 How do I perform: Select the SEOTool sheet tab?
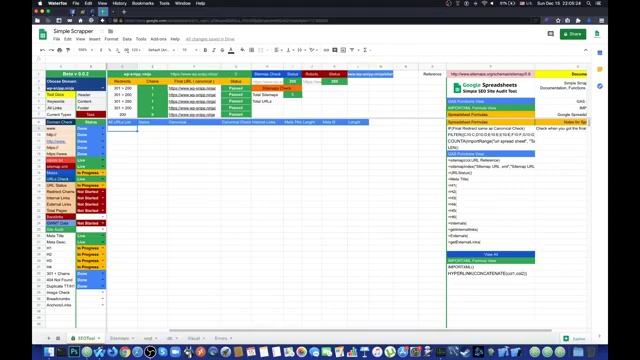click(86, 338)
